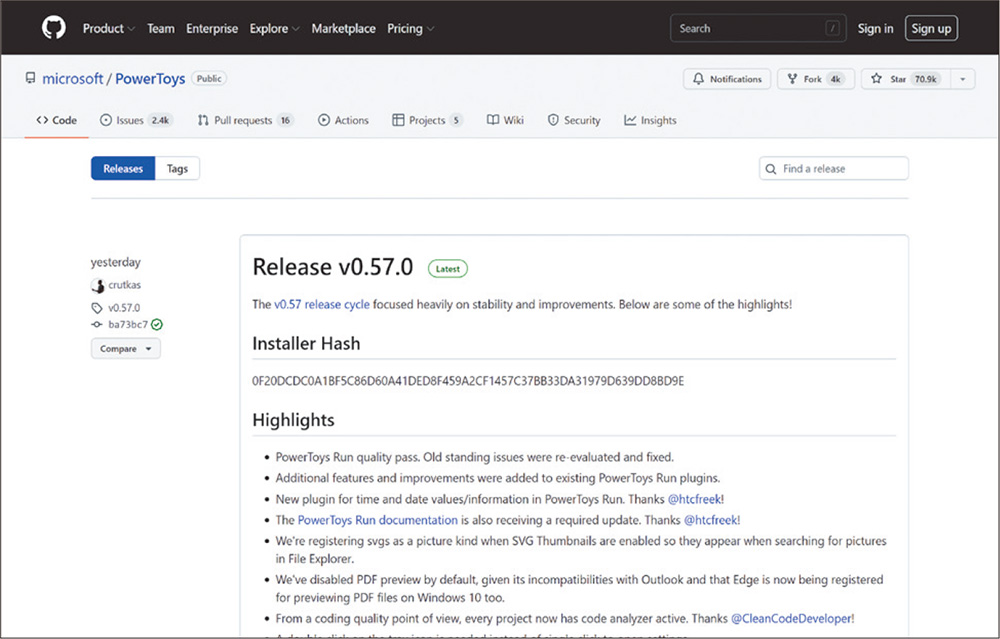The image size is (1000, 639).
Task: Open the microsoft owner link
Action: (73, 78)
